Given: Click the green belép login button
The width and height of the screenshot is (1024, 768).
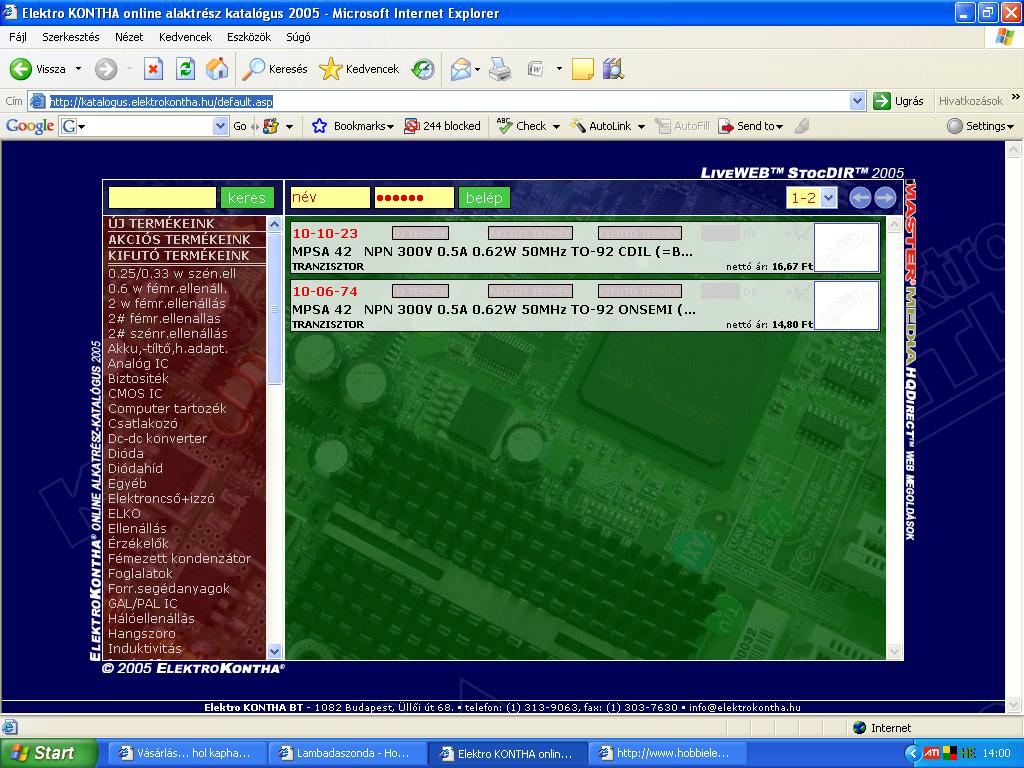Looking at the screenshot, I should (484, 198).
